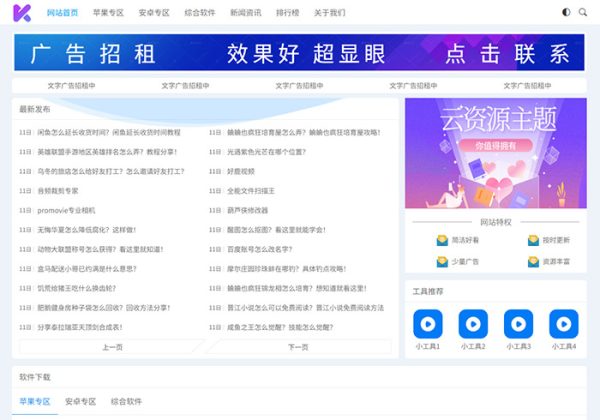Click the 资源丰富 feature icon
The image size is (600, 420).
[534, 261]
